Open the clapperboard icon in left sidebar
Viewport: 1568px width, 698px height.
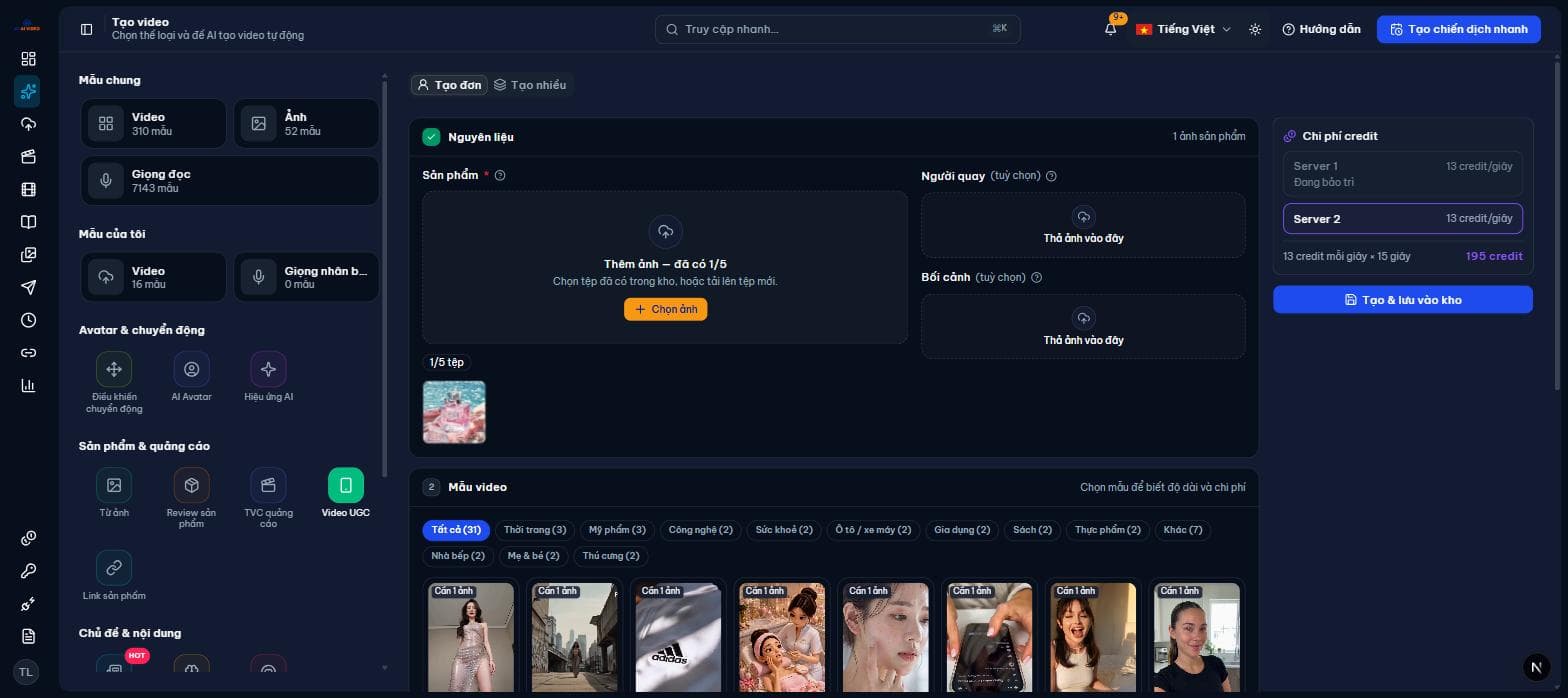(28, 156)
